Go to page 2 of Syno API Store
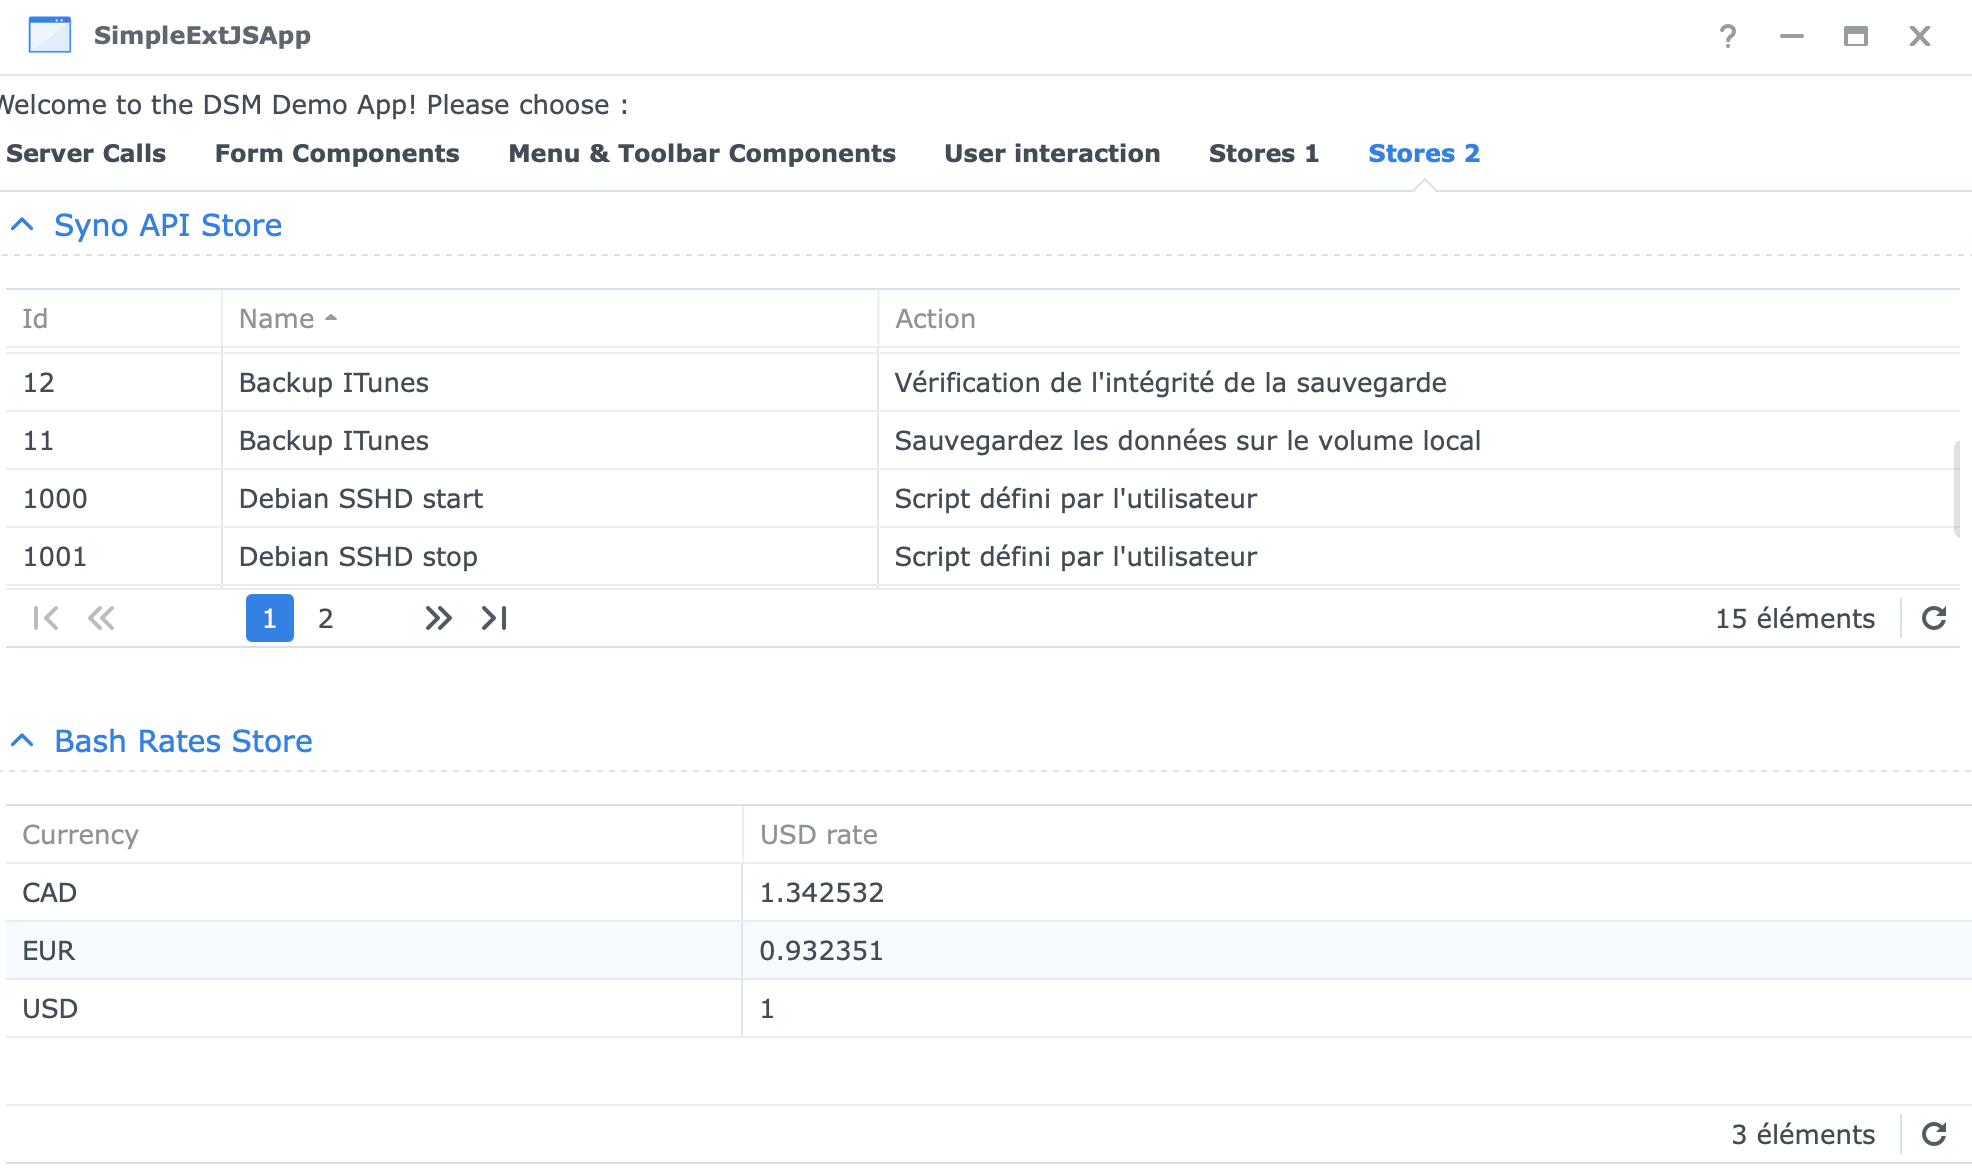The height and width of the screenshot is (1168, 1972). pos(326,618)
